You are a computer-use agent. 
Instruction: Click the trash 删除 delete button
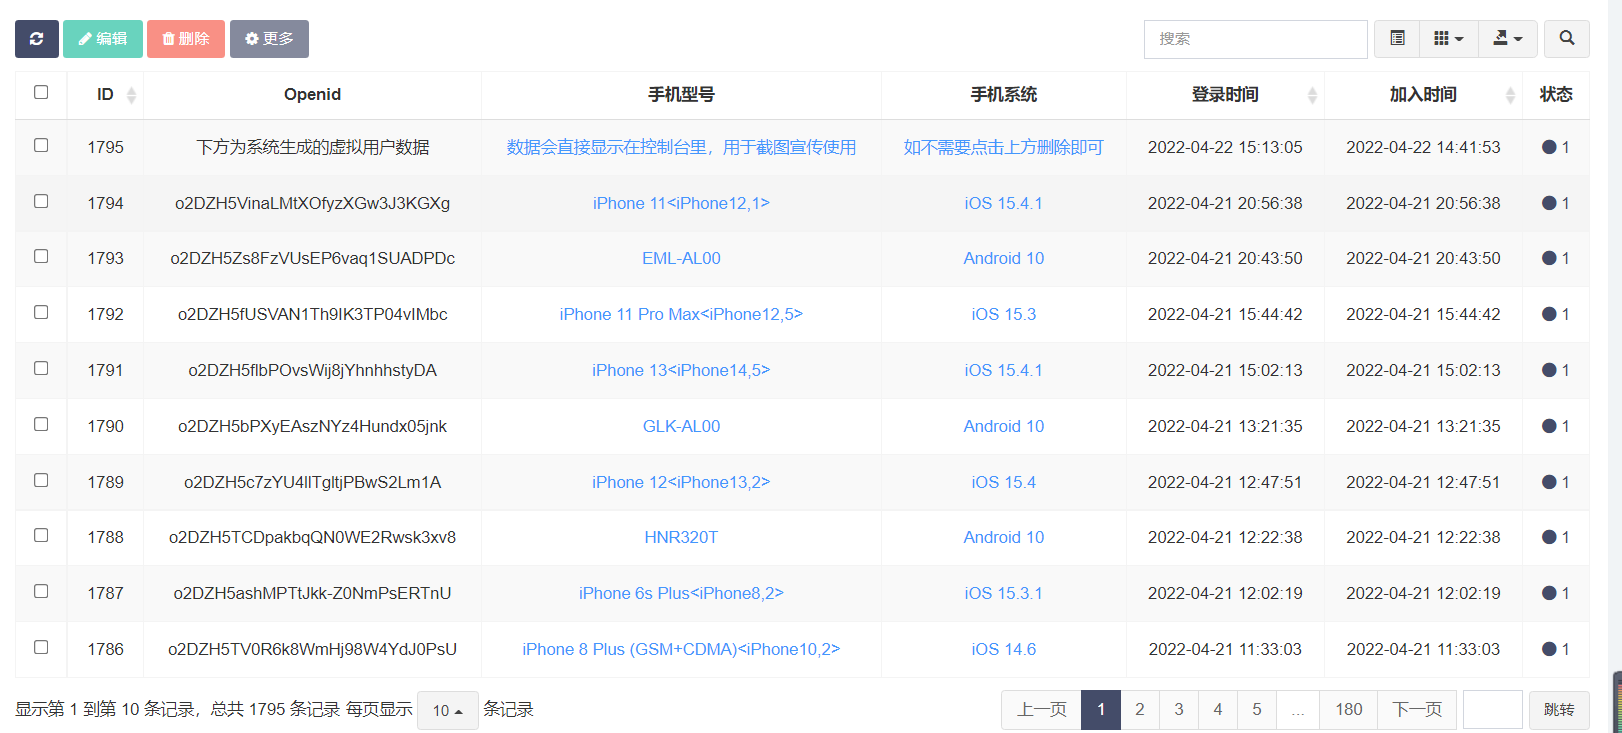pos(186,39)
